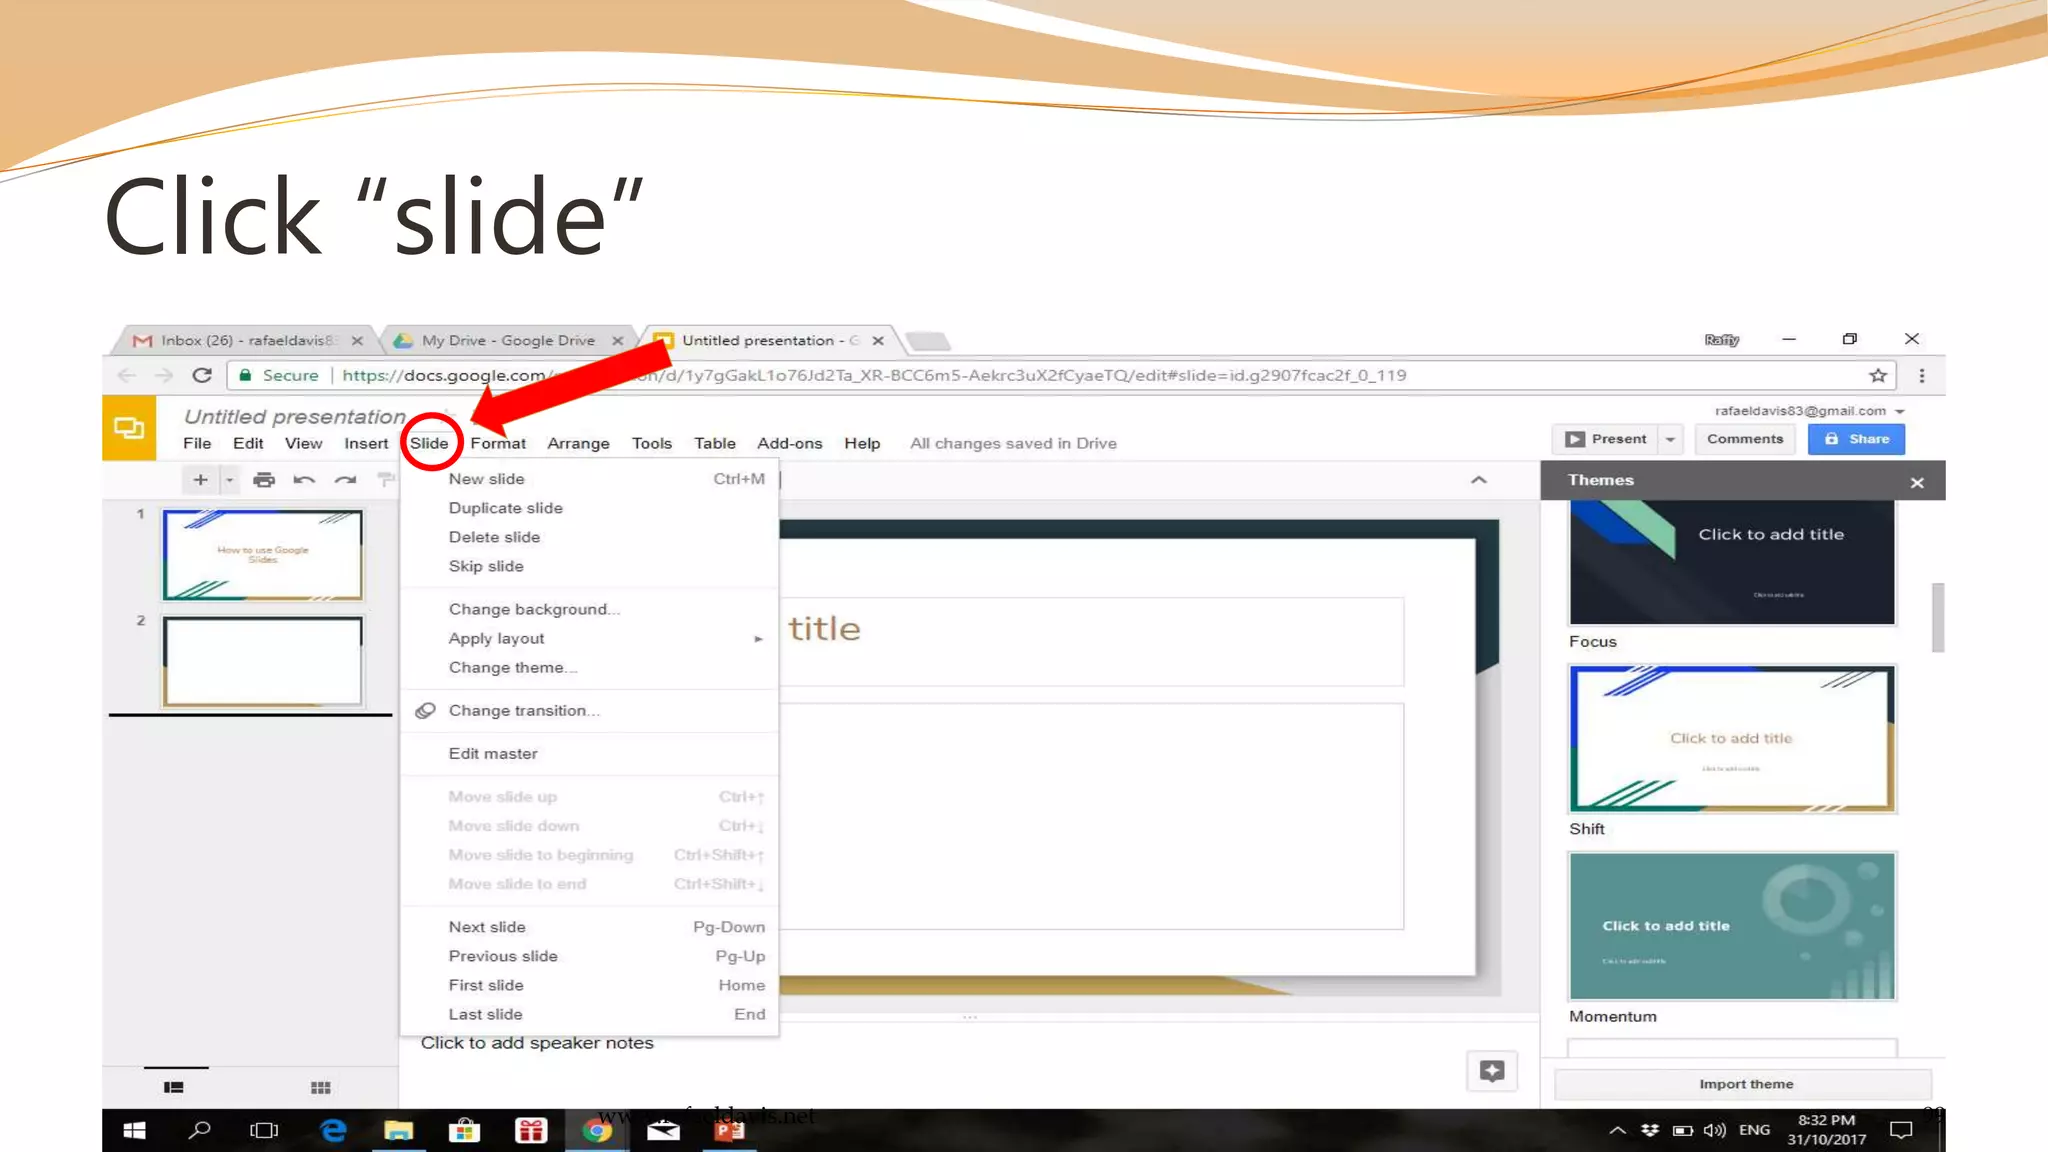Switch to grid view icon
This screenshot has height=1152, width=2048.
pyautogui.click(x=320, y=1087)
